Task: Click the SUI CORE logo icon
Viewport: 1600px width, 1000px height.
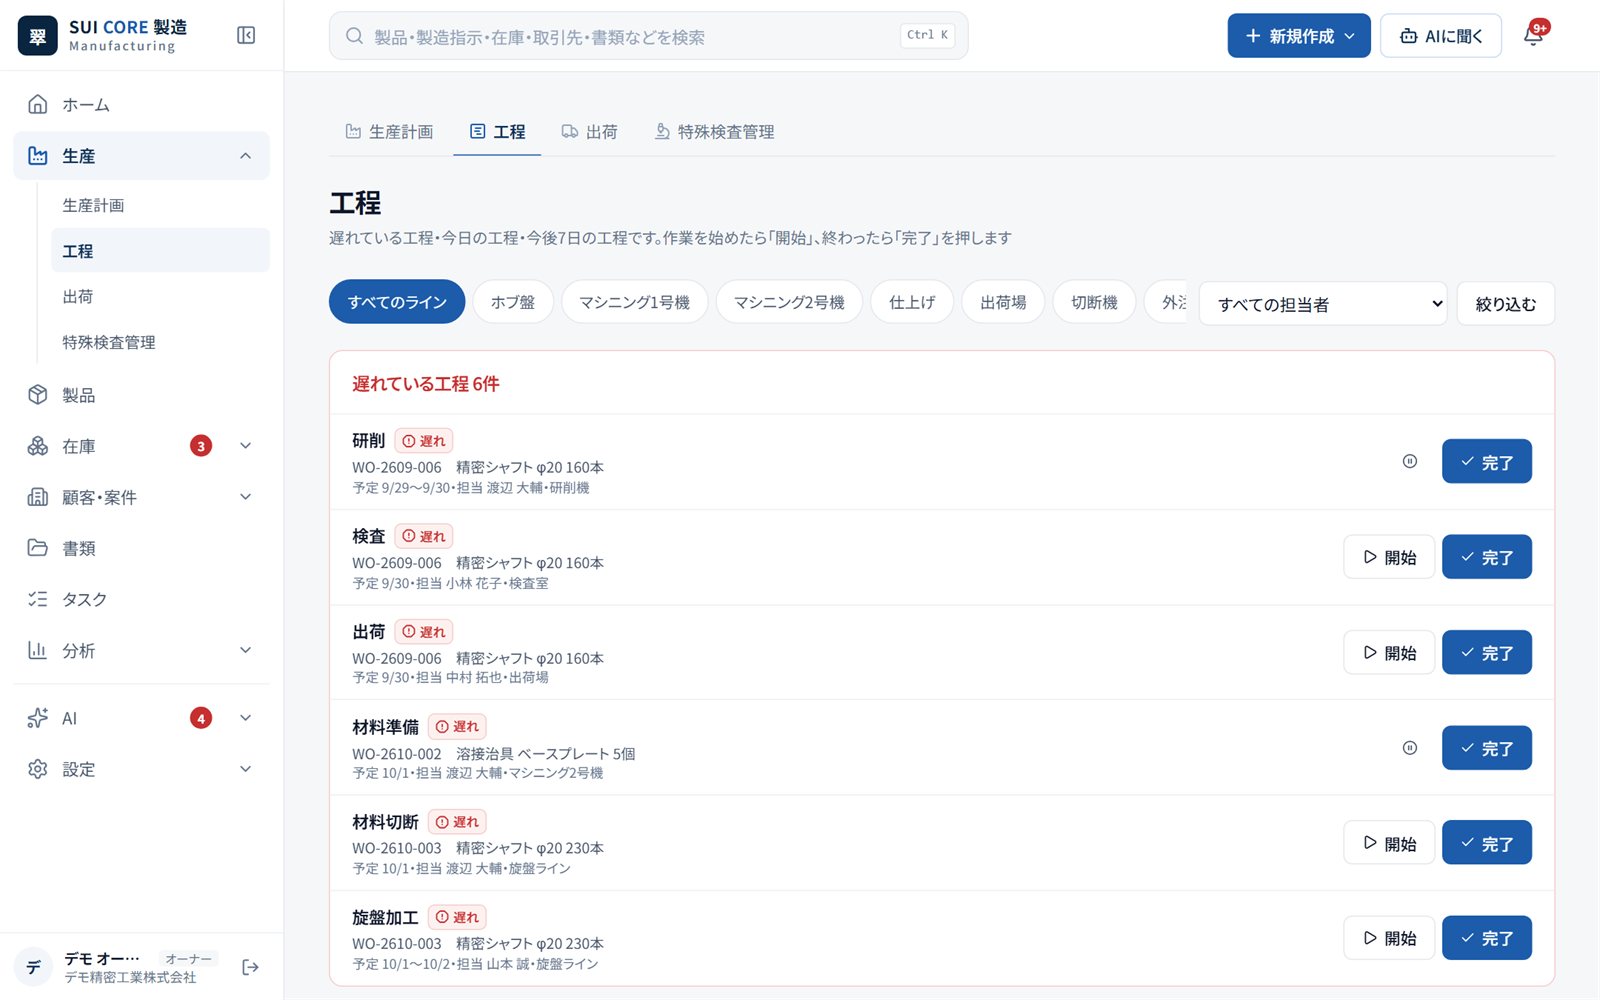Action: [x=38, y=36]
